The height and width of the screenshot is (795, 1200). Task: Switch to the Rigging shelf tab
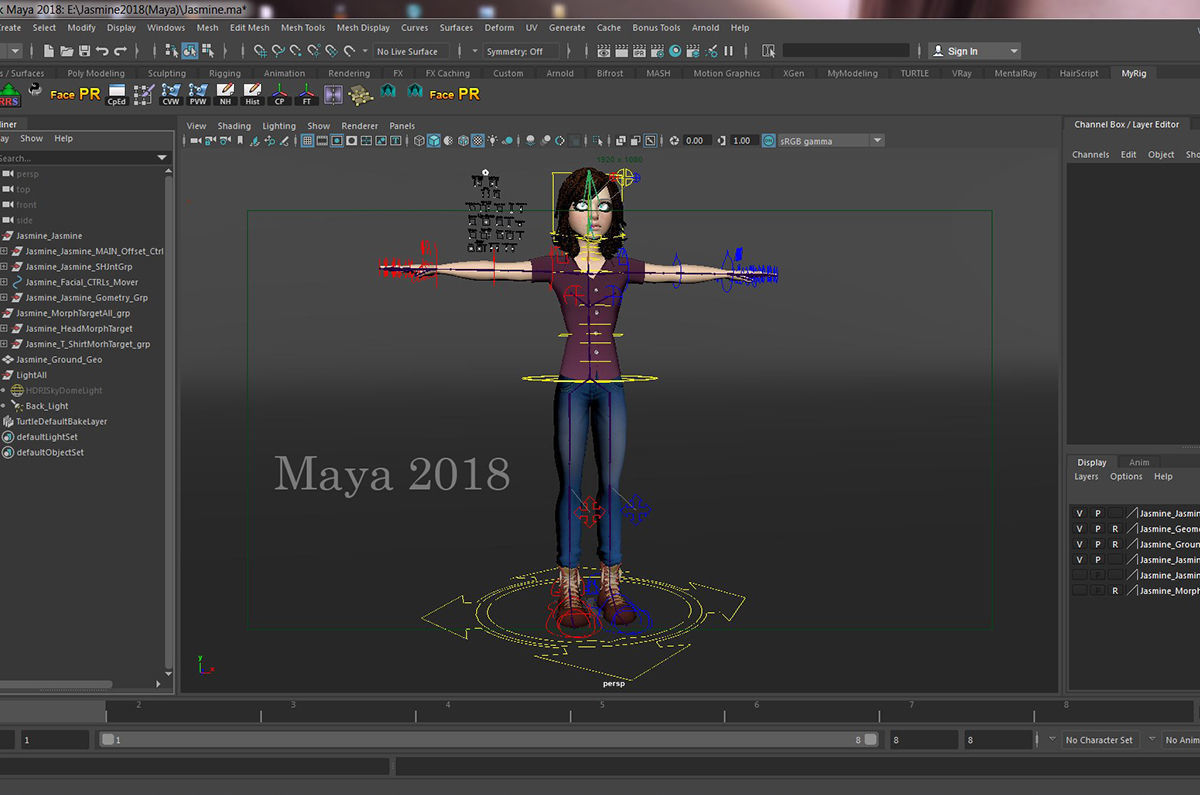225,73
